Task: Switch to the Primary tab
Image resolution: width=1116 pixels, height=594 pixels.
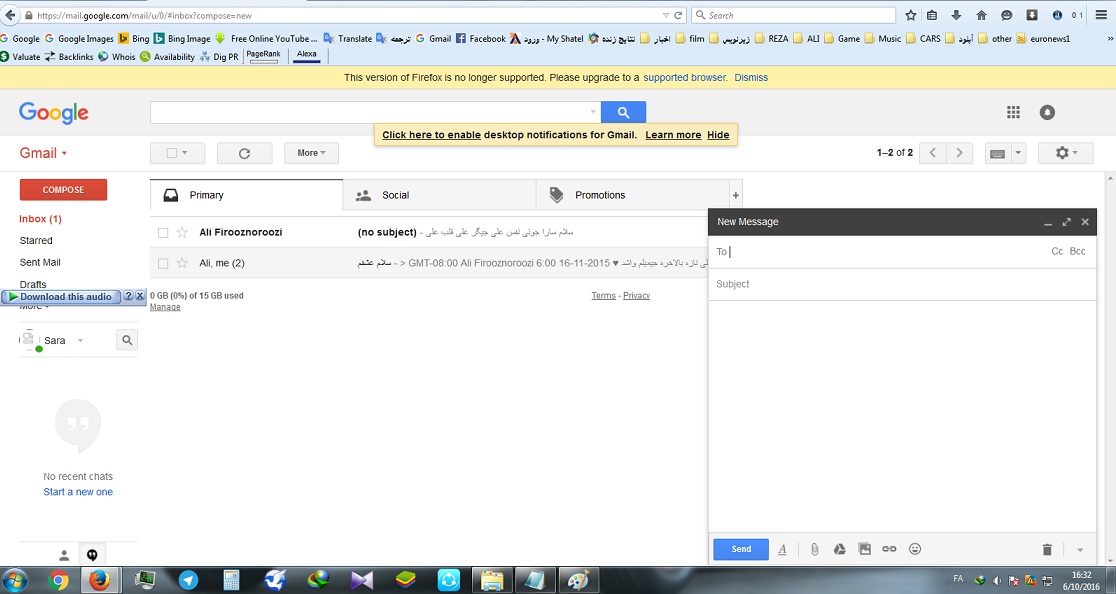Action: coord(246,195)
